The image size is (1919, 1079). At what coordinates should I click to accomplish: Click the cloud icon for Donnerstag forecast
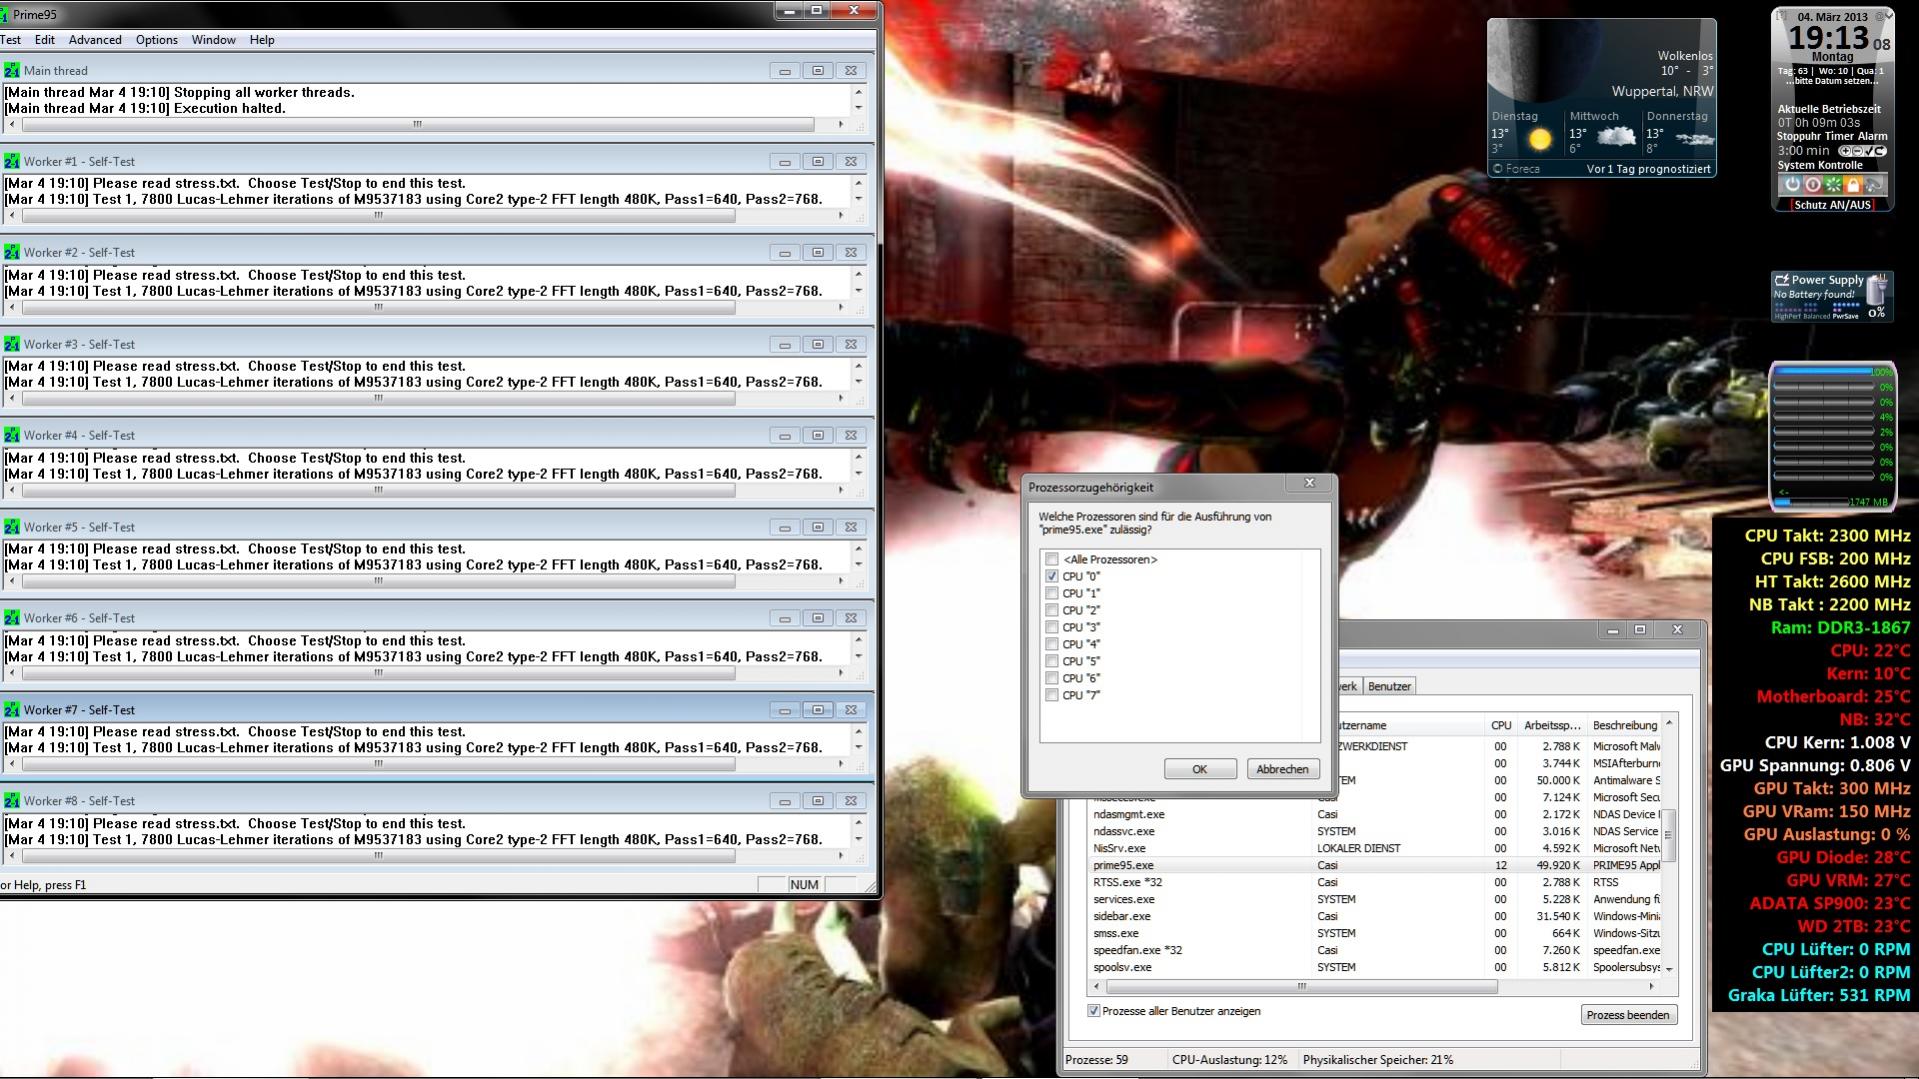(x=1694, y=139)
